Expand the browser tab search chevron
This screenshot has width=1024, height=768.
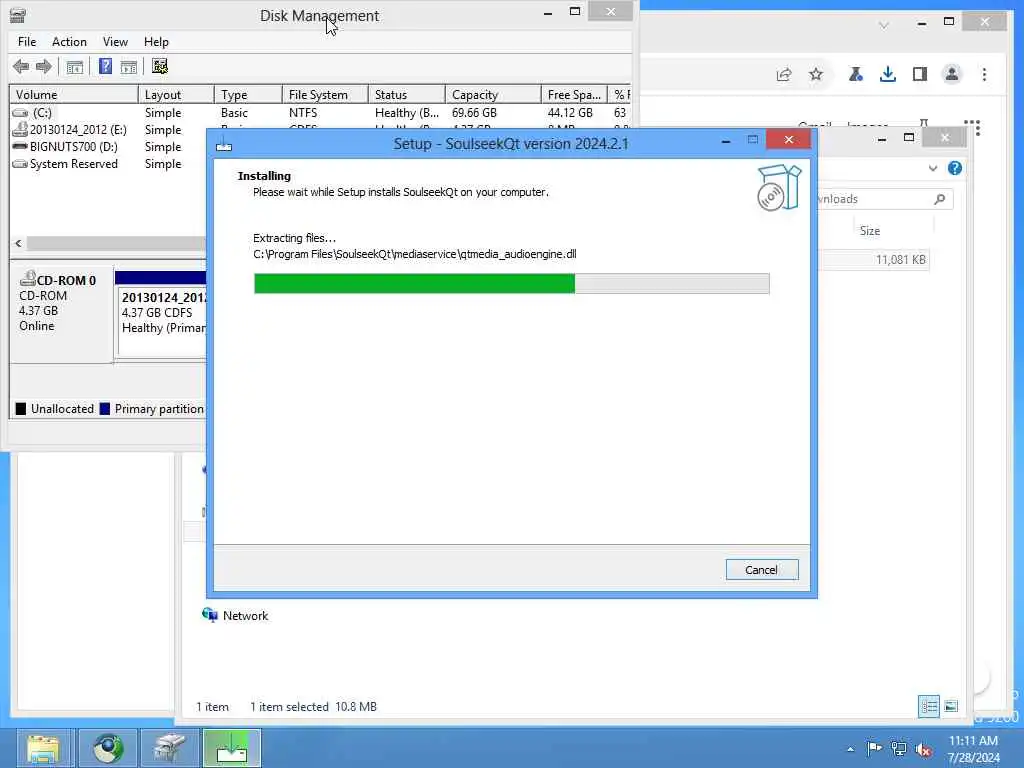coord(884,25)
